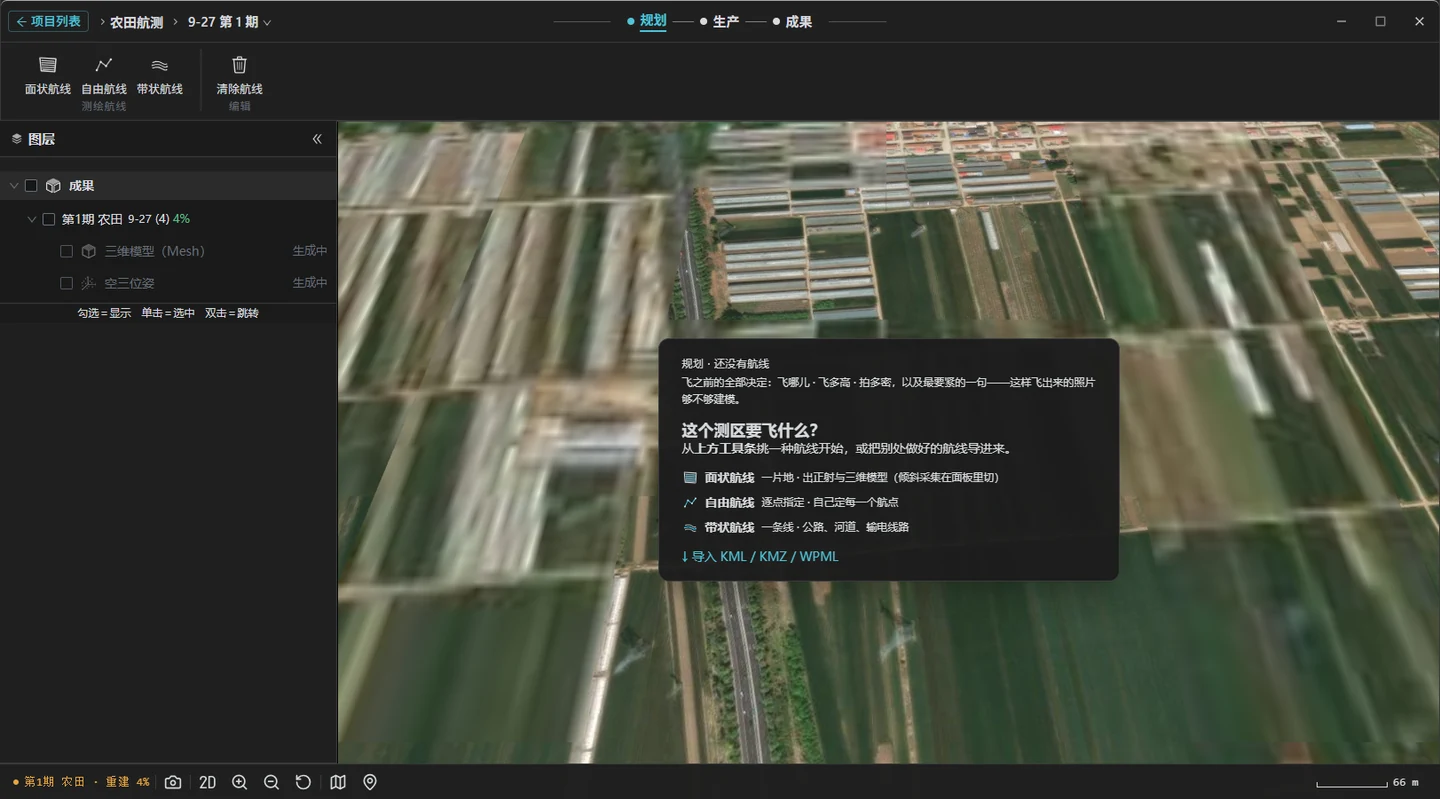1440x799 pixels.
Task: Click the 生成中 status in the 空三位姿 row
Action: pos(310,283)
